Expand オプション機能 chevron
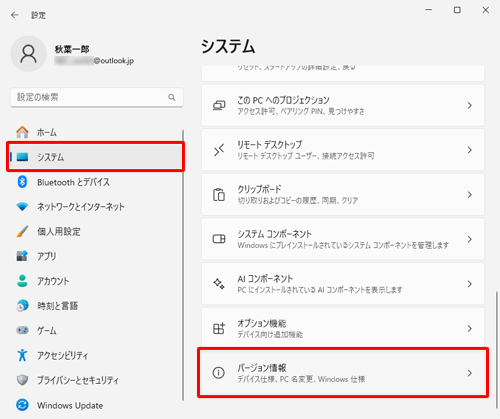The image size is (500, 419). 470,328
